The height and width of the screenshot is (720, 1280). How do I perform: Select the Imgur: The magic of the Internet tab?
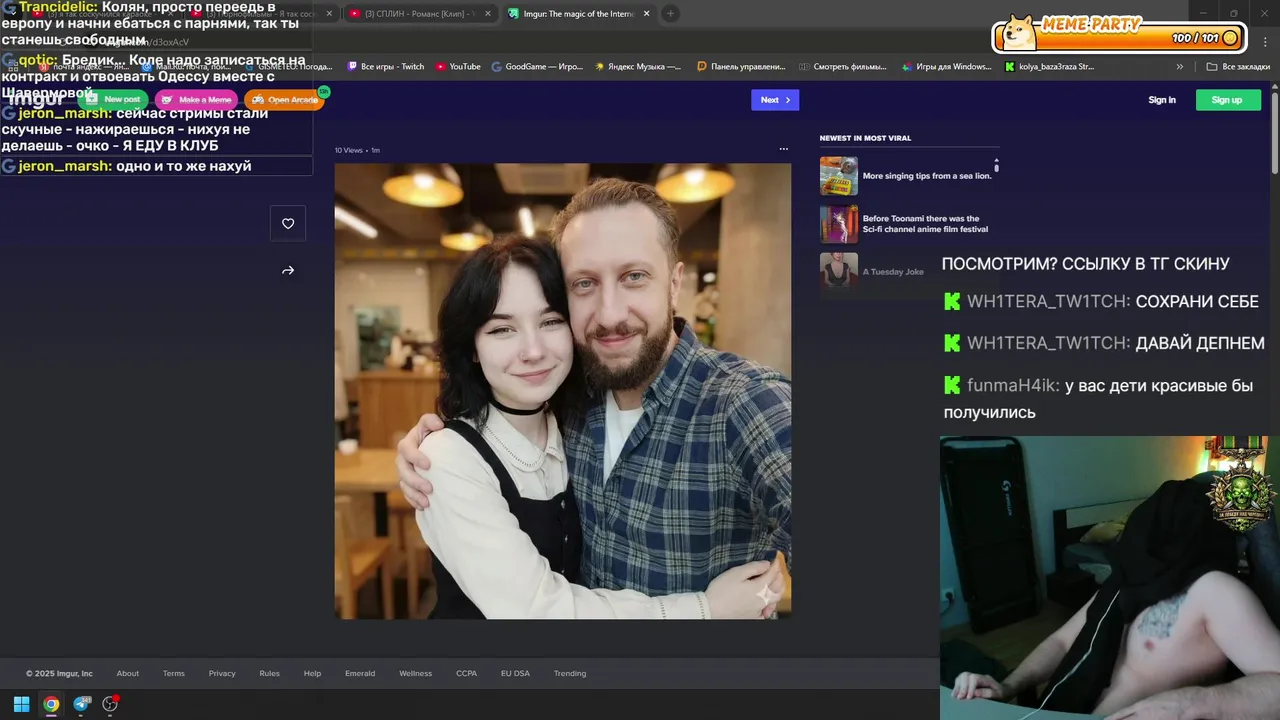(x=578, y=14)
